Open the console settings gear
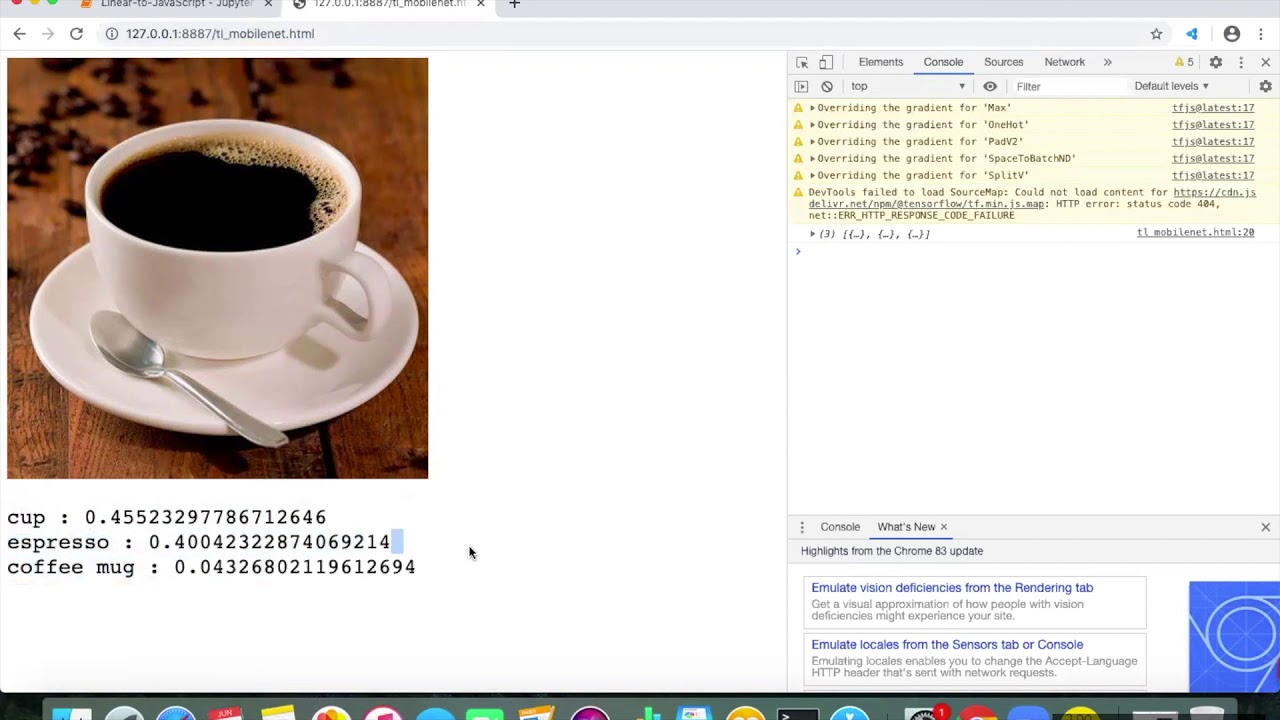 point(1266,87)
